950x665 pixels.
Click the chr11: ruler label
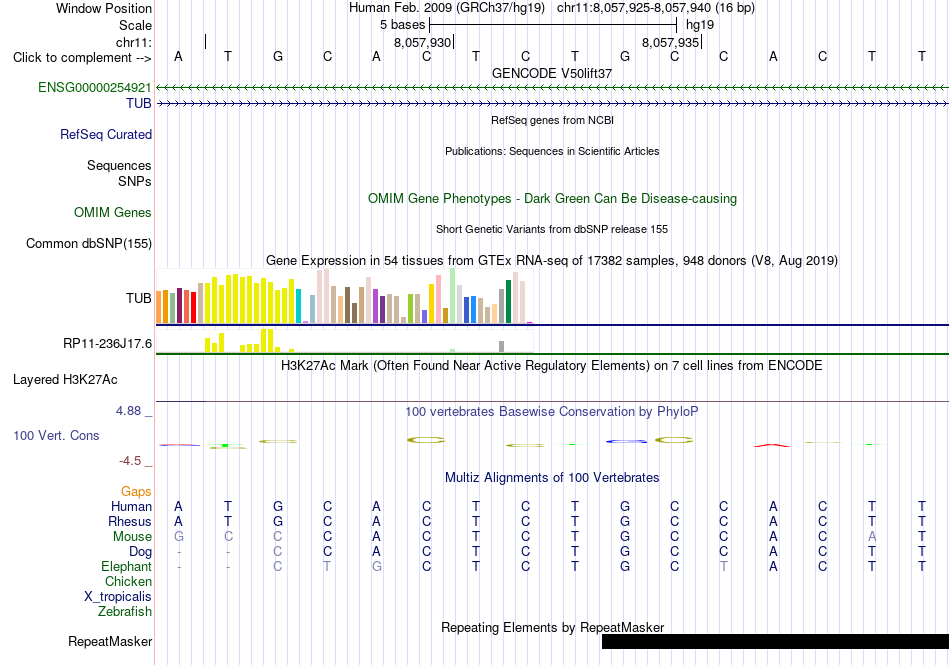click(x=134, y=42)
